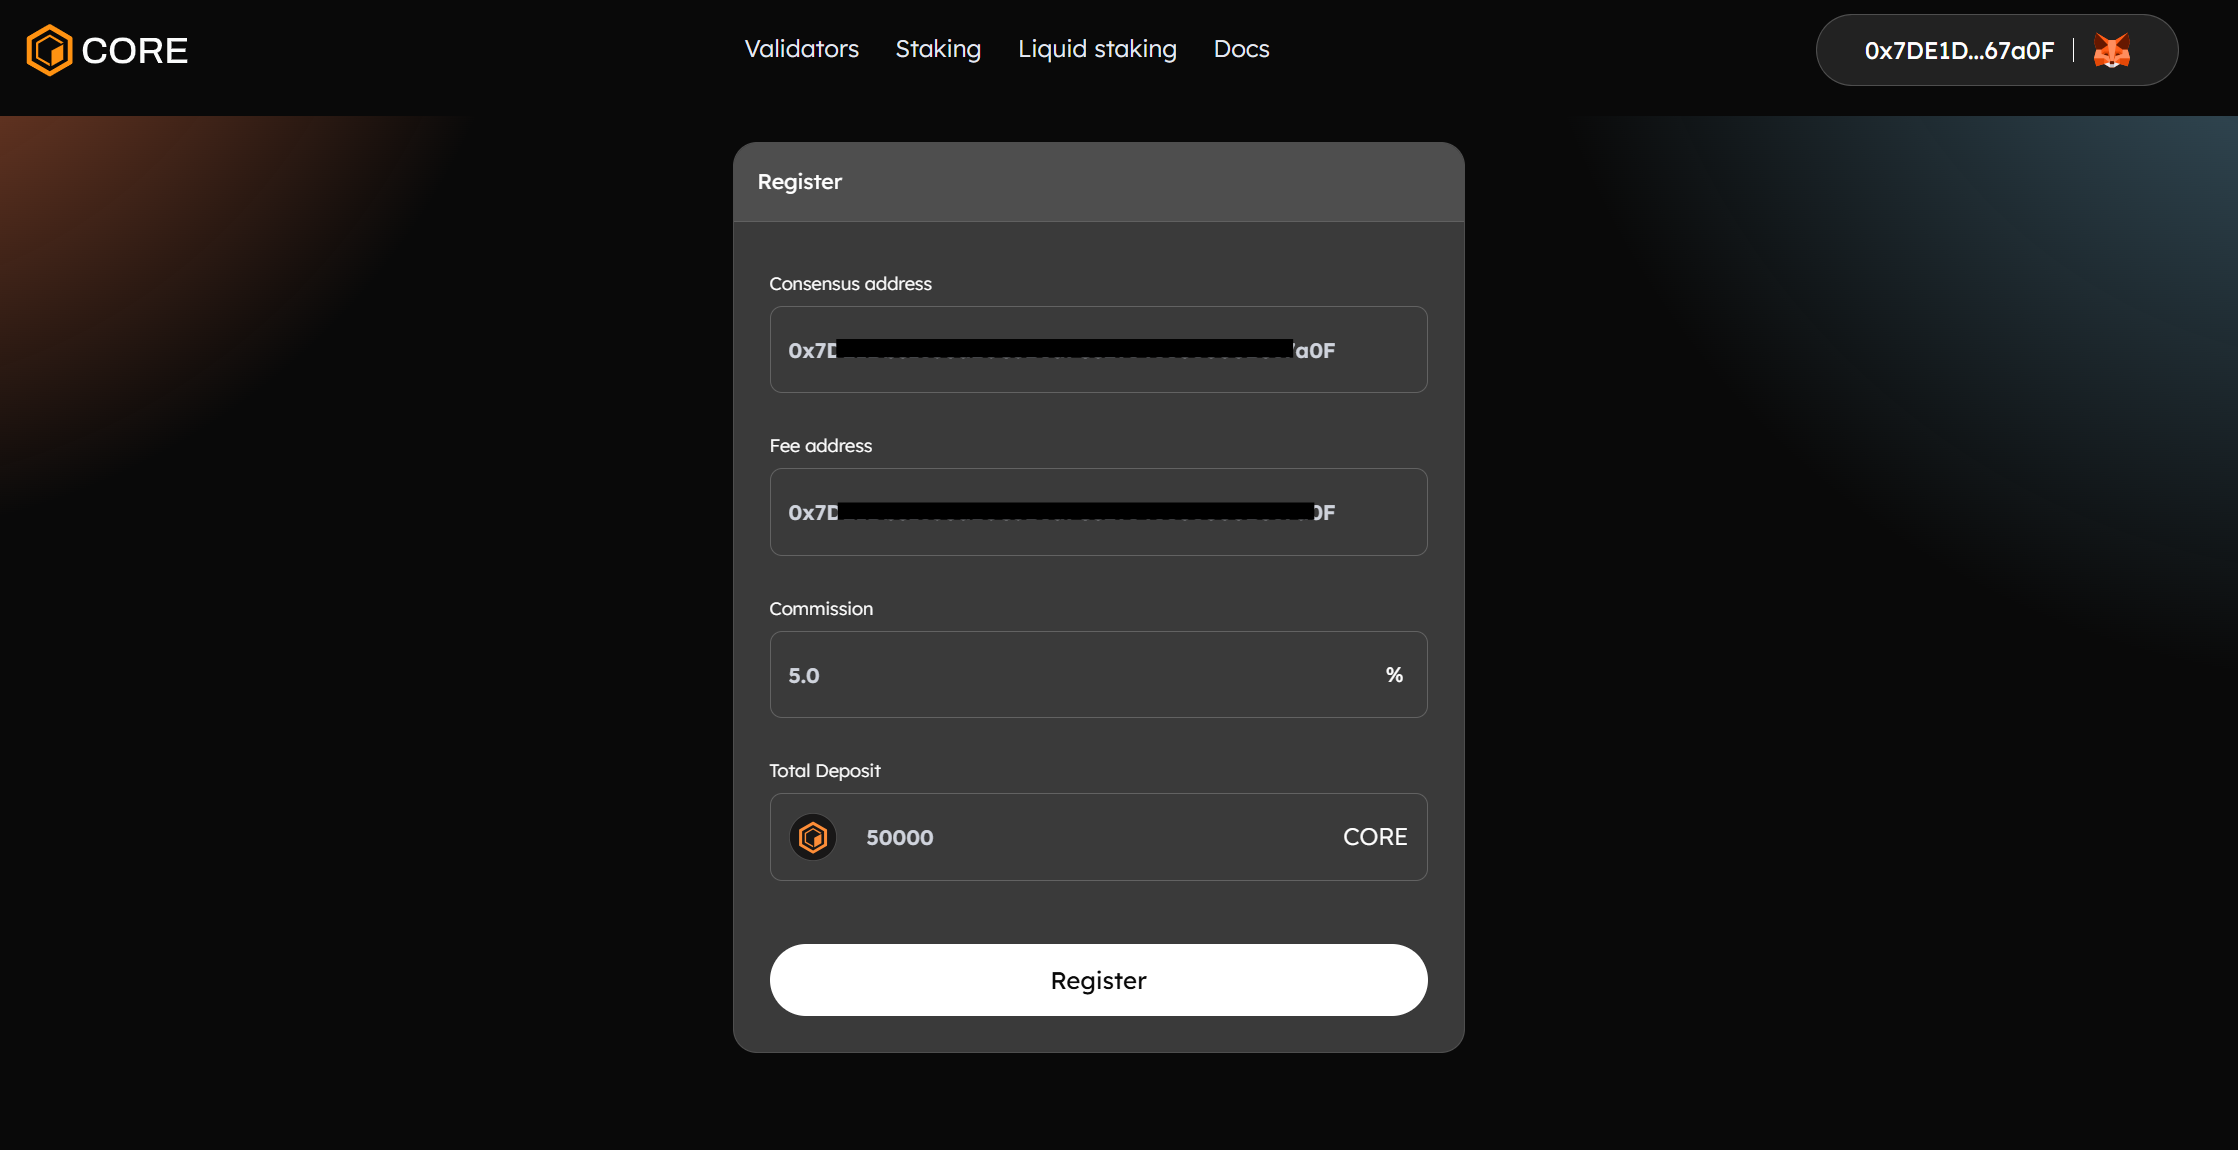Click the Commission value 5.0
The image size is (2238, 1150).
(x=803, y=675)
